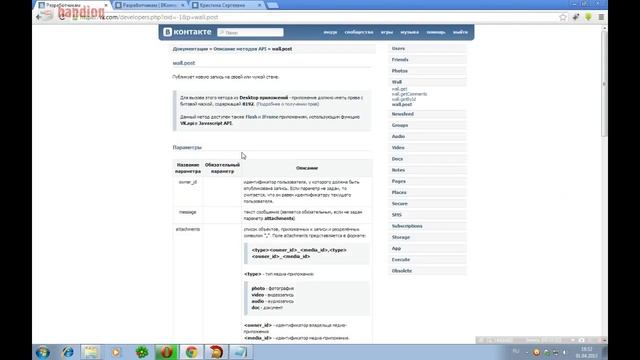Screen dimensions: 640x360
Task: Switch to the second 'Разработчикам | ВКонтакте' tab
Action: pyautogui.click(x=149, y=5)
